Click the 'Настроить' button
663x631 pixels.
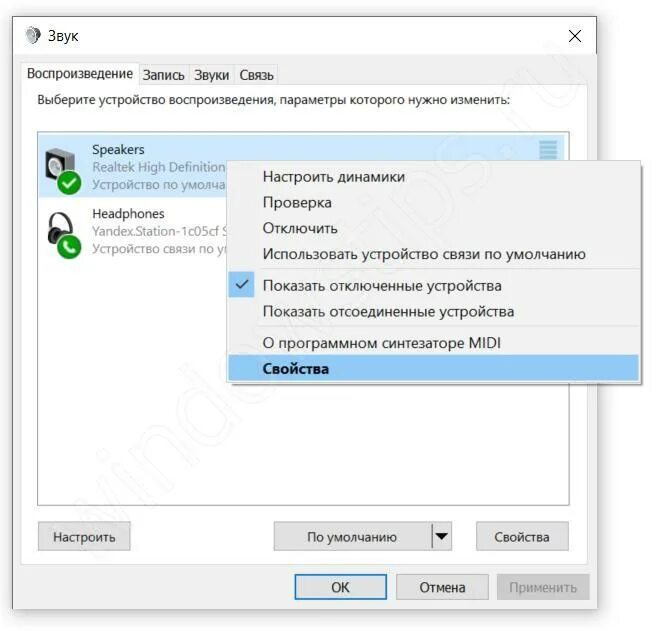[84, 536]
